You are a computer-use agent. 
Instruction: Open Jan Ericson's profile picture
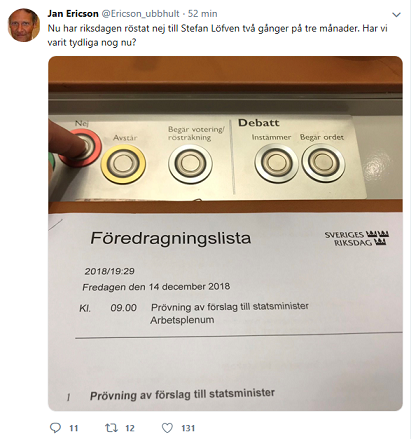coord(24,25)
